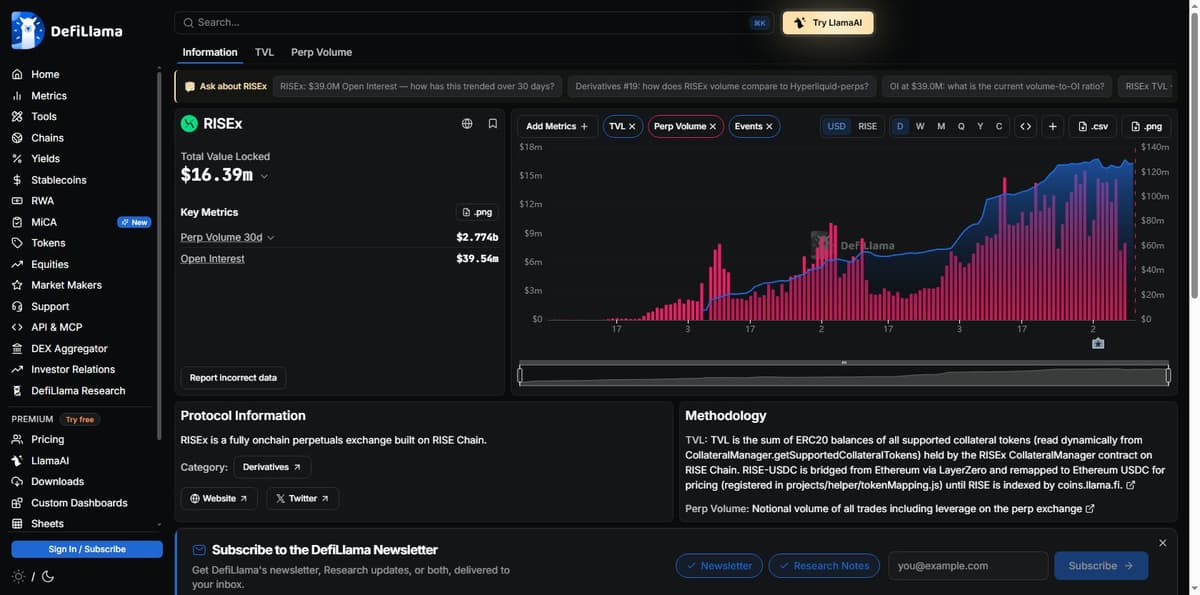Viewport: 1200px width, 595px height.
Task: Download chart as .csv
Action: pos(1092,126)
